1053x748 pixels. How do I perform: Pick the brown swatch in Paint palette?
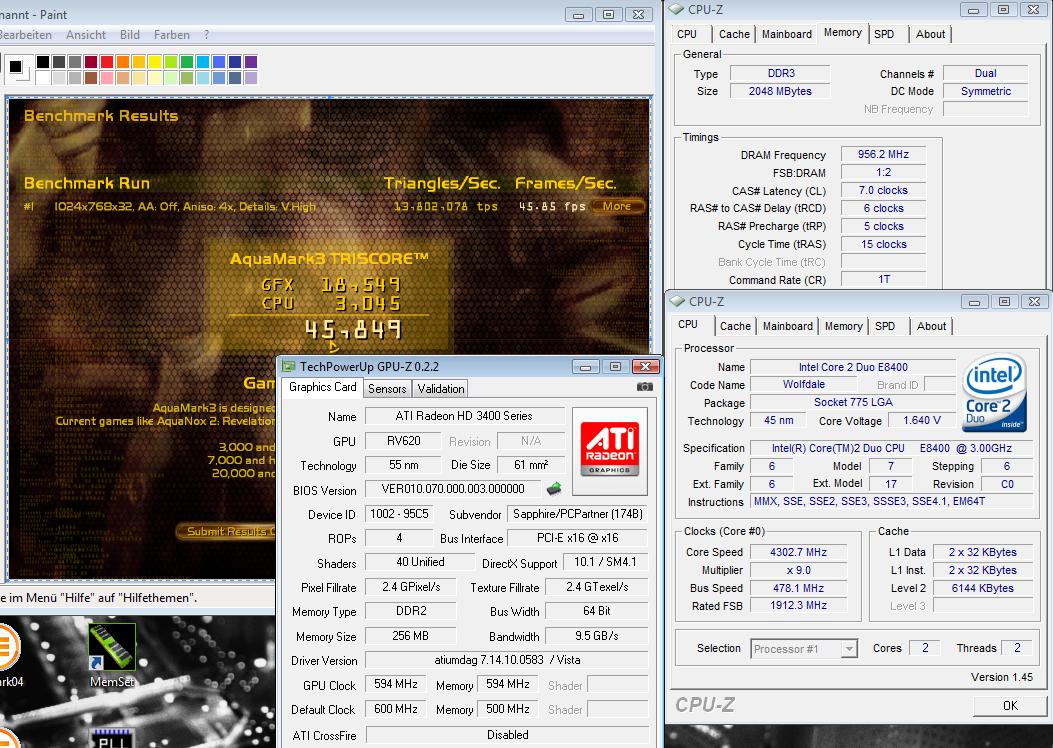(91, 78)
